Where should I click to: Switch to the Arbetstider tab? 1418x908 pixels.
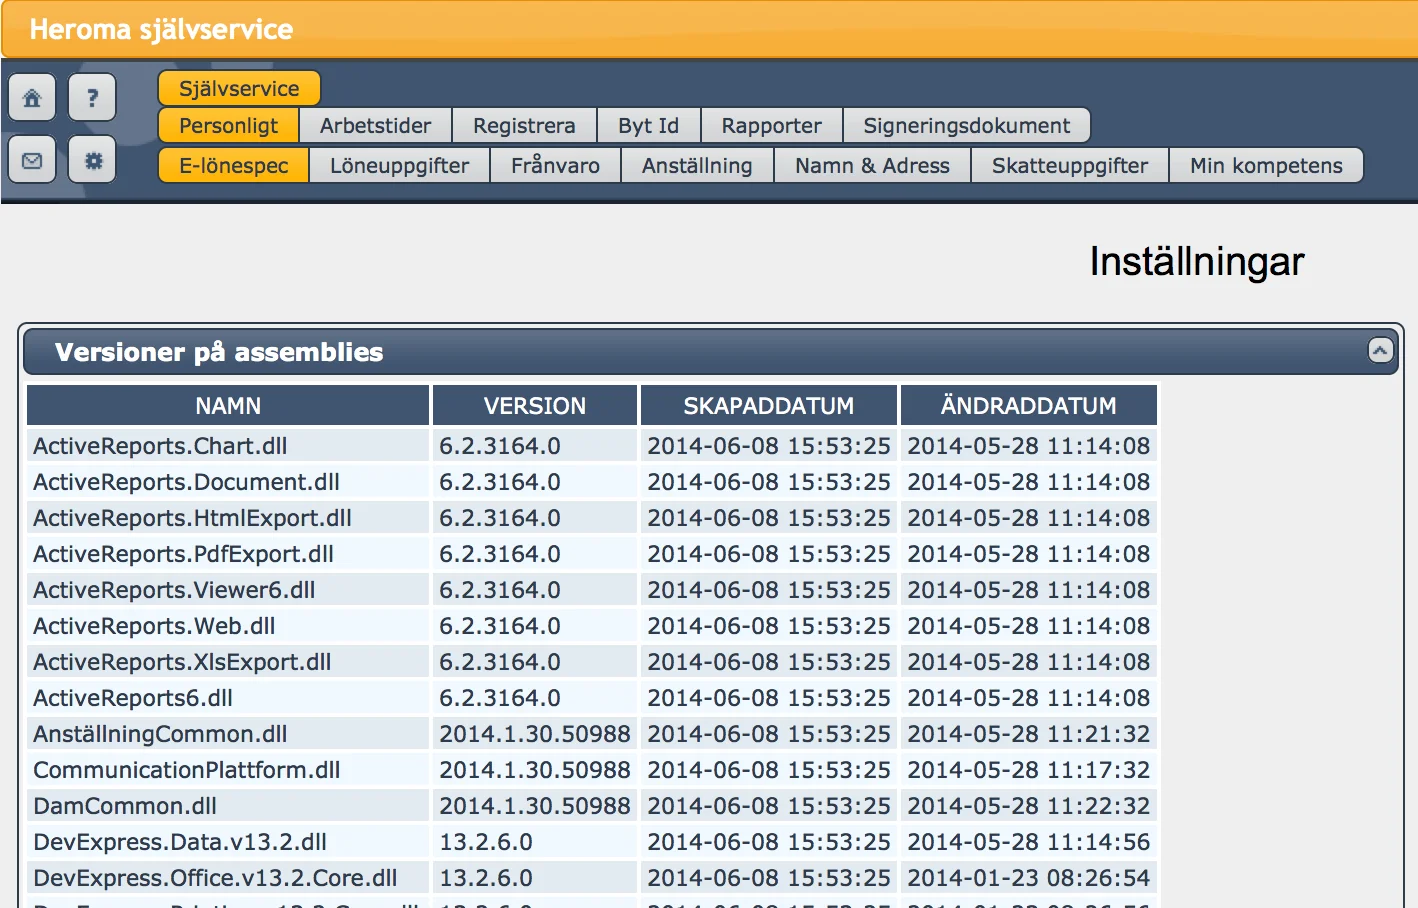(x=375, y=126)
